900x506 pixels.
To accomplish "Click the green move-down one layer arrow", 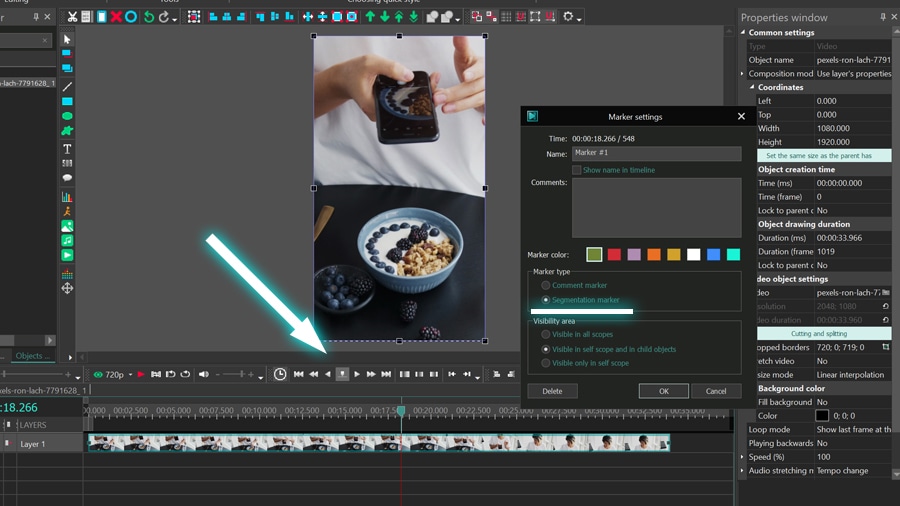I will click(385, 17).
